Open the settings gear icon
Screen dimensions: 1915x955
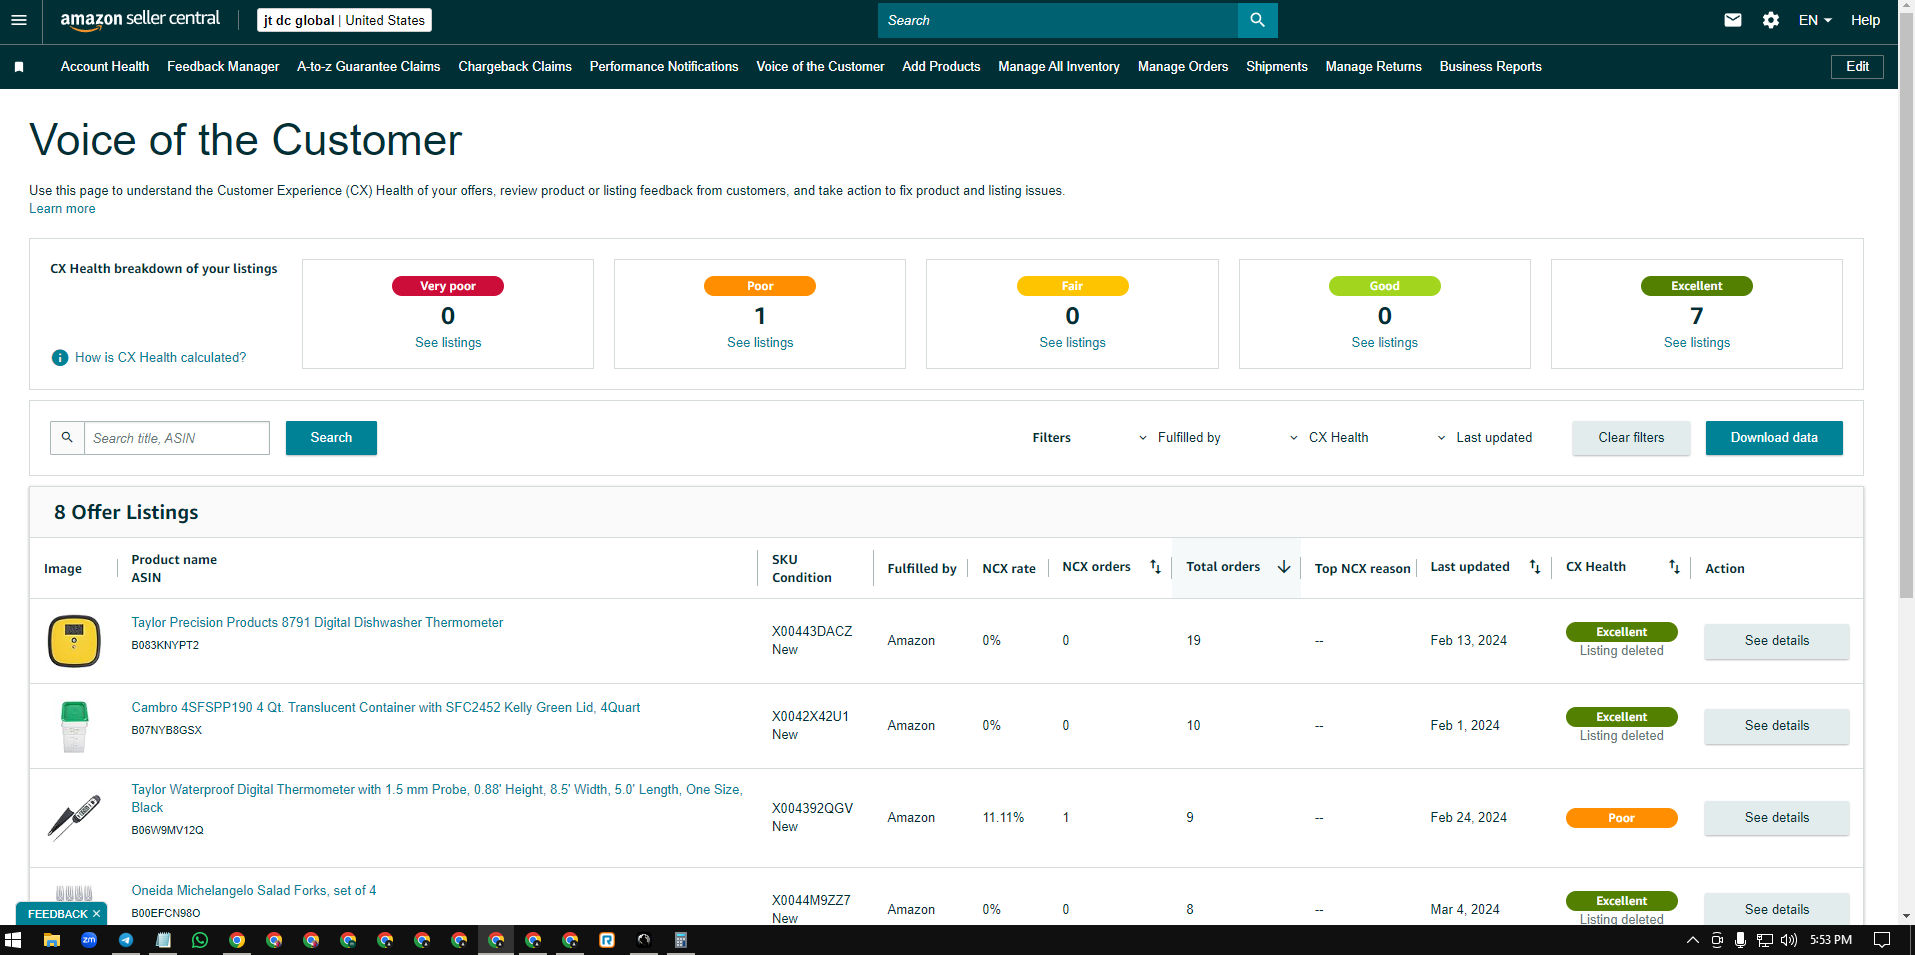[x=1771, y=20]
